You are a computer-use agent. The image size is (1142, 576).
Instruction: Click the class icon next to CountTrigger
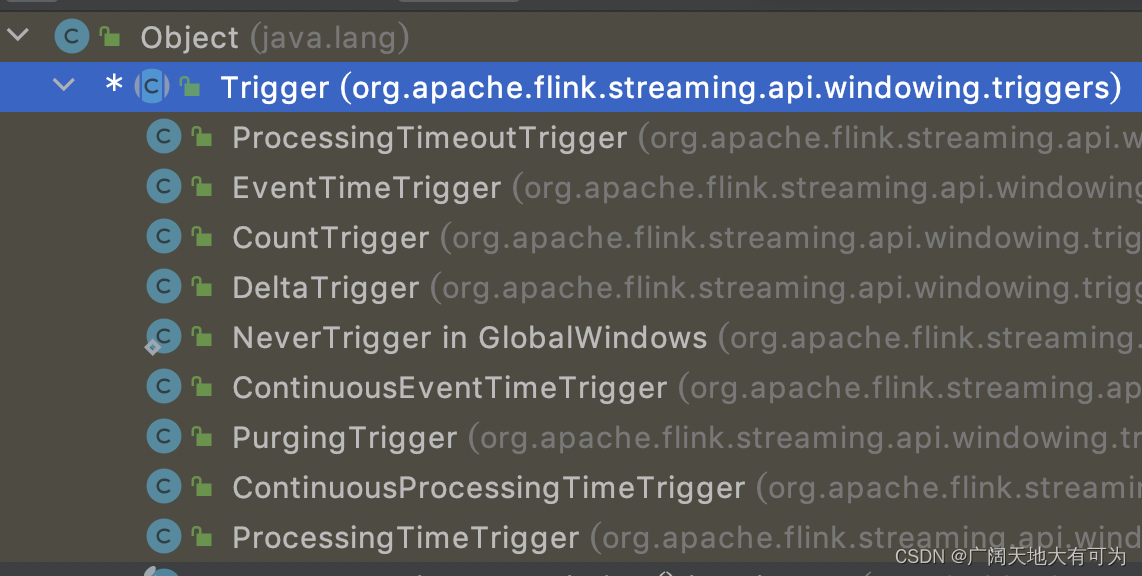click(163, 236)
